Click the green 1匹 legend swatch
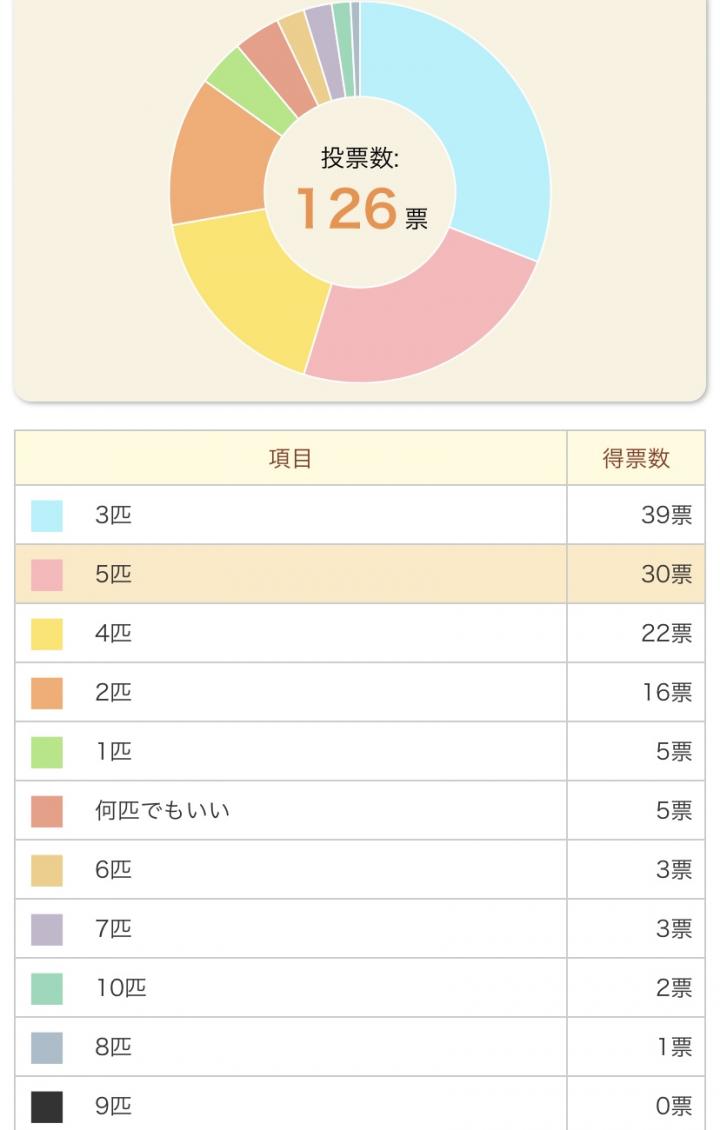The image size is (720, 1130). pyautogui.click(x=47, y=752)
